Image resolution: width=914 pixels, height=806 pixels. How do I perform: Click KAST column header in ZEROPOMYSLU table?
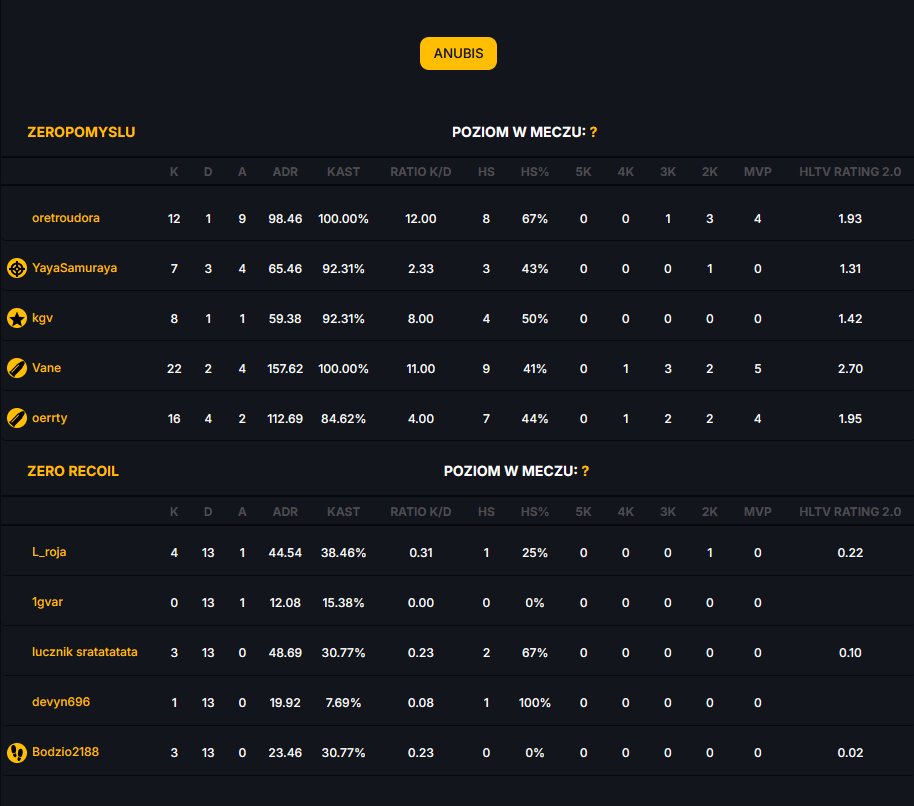343,172
